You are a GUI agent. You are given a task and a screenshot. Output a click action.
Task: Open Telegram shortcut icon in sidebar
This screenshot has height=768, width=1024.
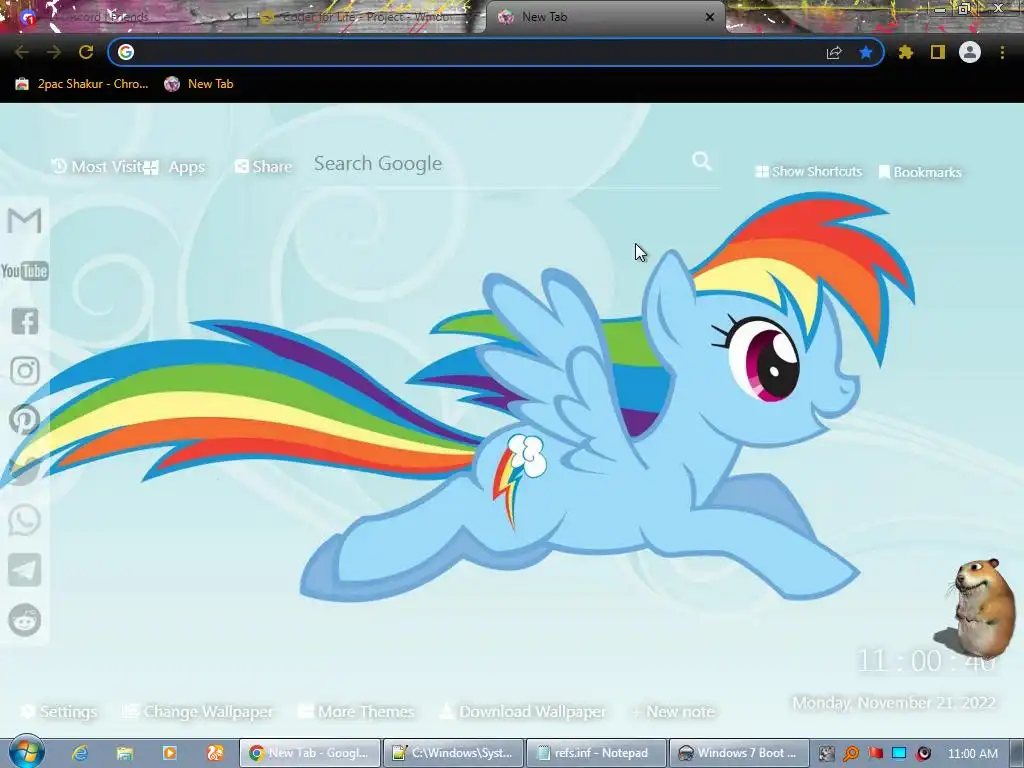(x=25, y=570)
